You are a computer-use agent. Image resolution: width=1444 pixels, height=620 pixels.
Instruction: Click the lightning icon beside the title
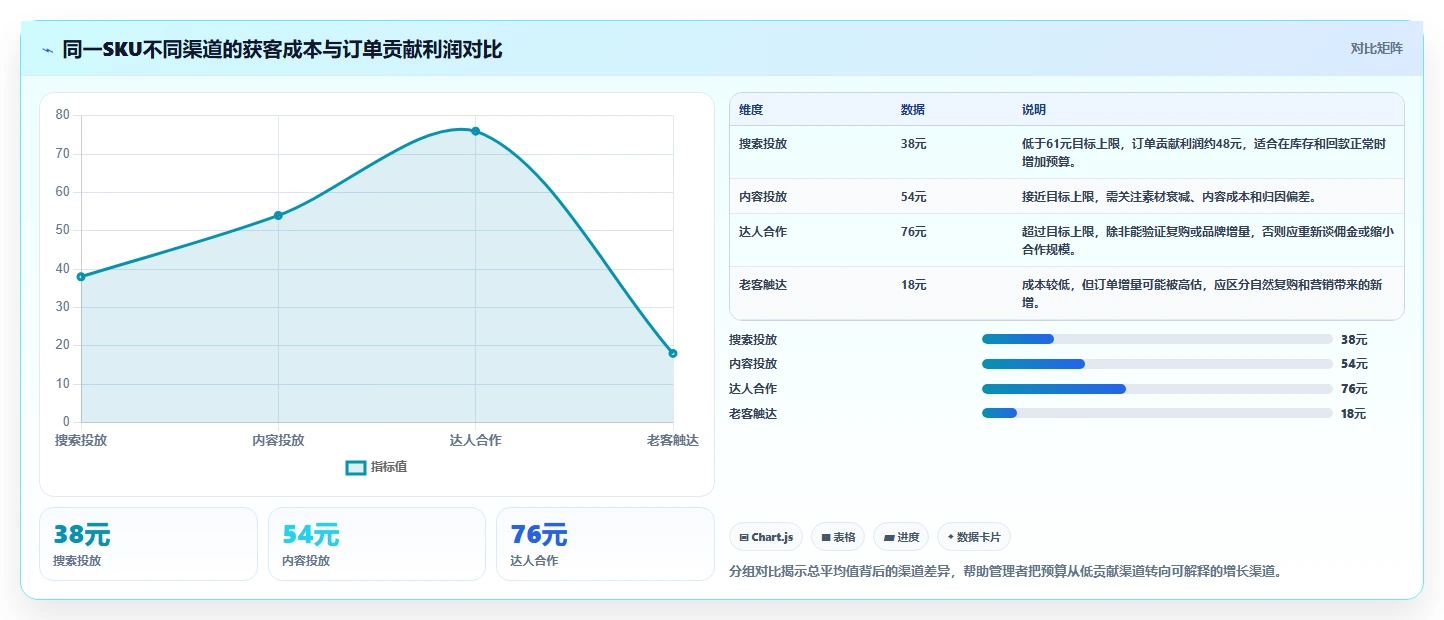click(x=48, y=50)
